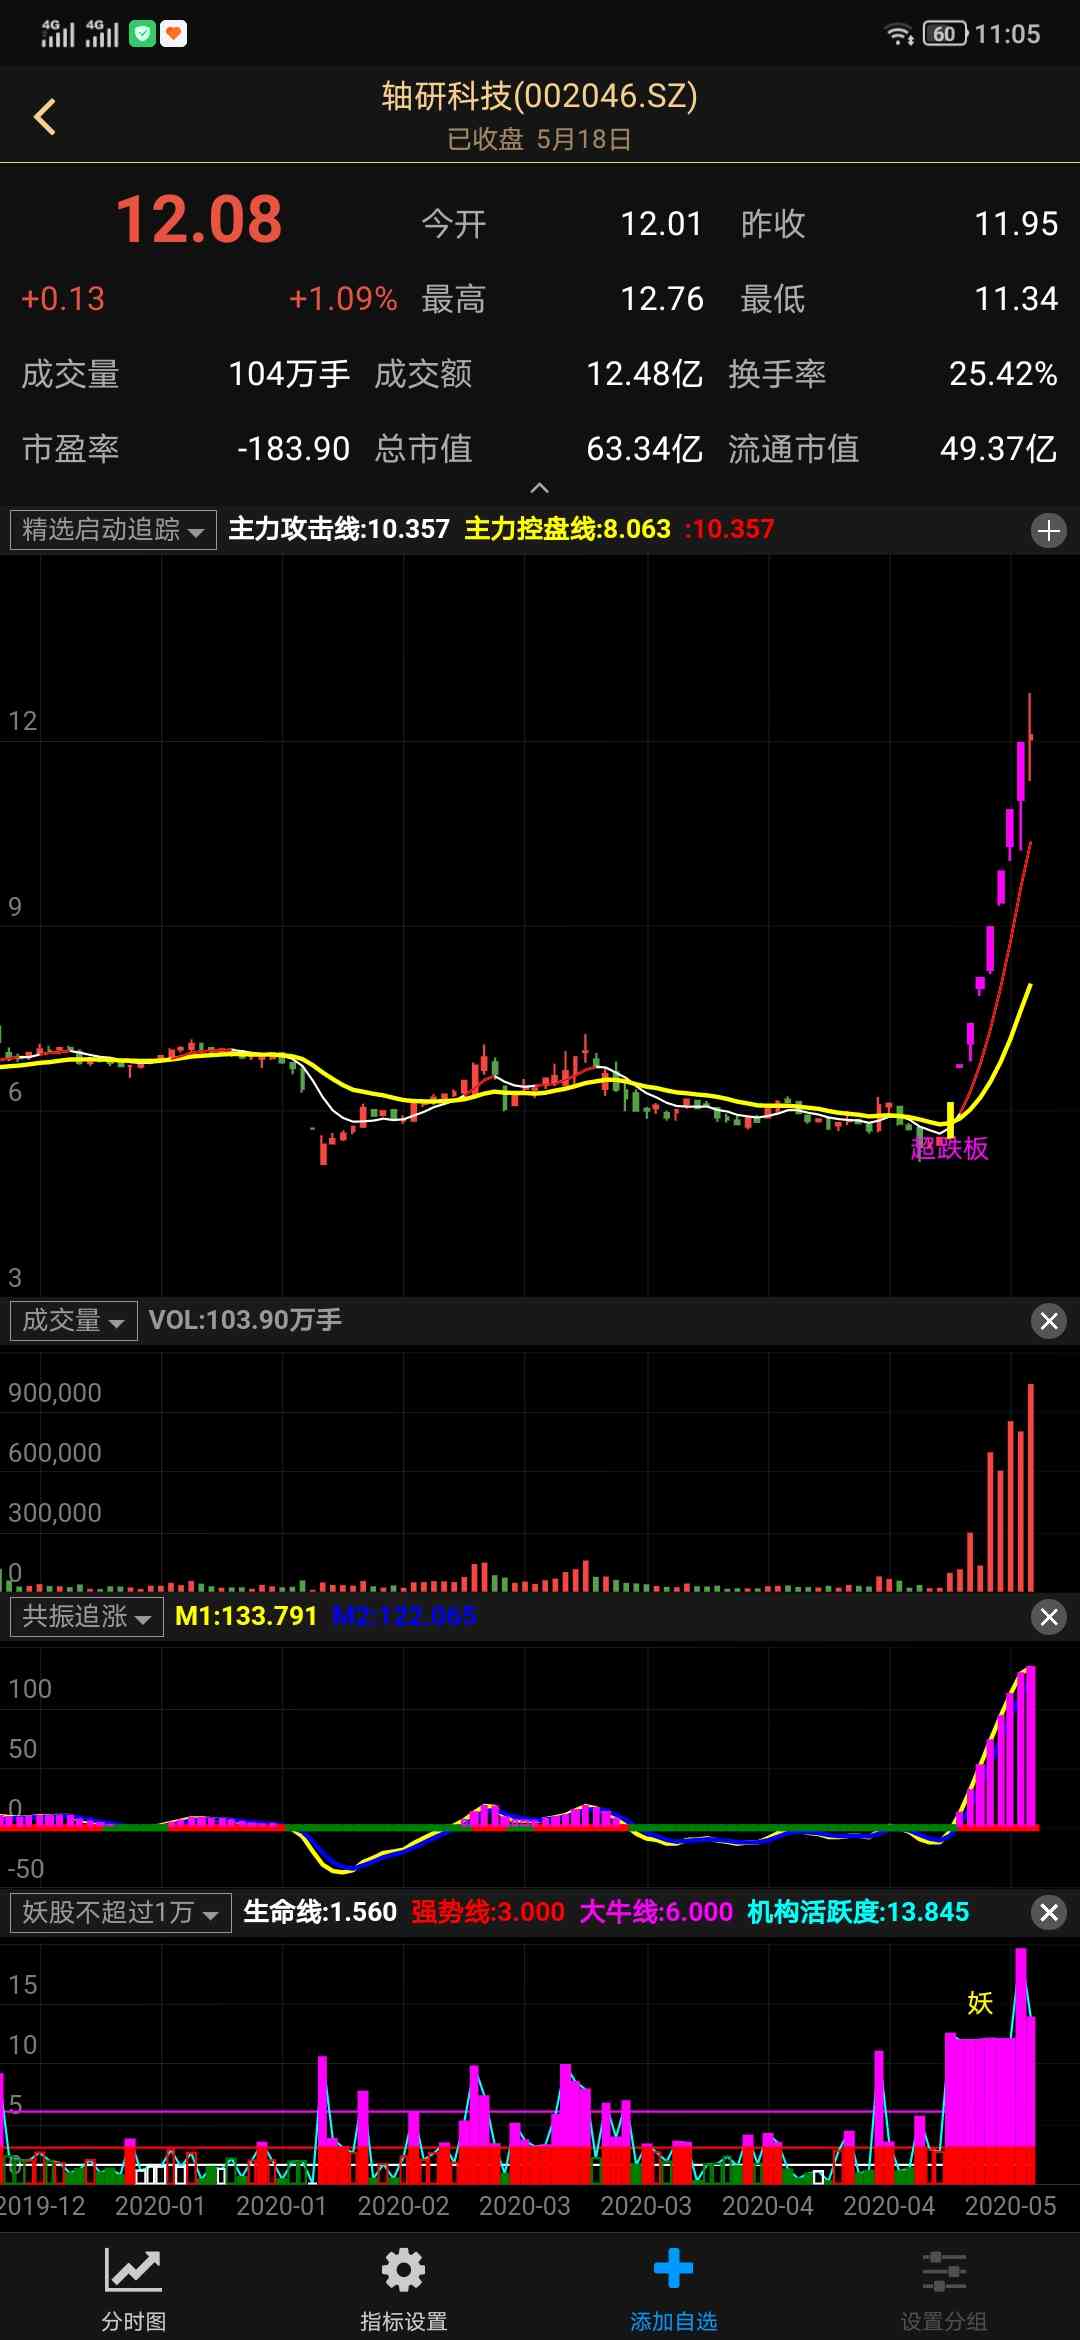Open the 共振追涨 indicator dropdown

87,1617
